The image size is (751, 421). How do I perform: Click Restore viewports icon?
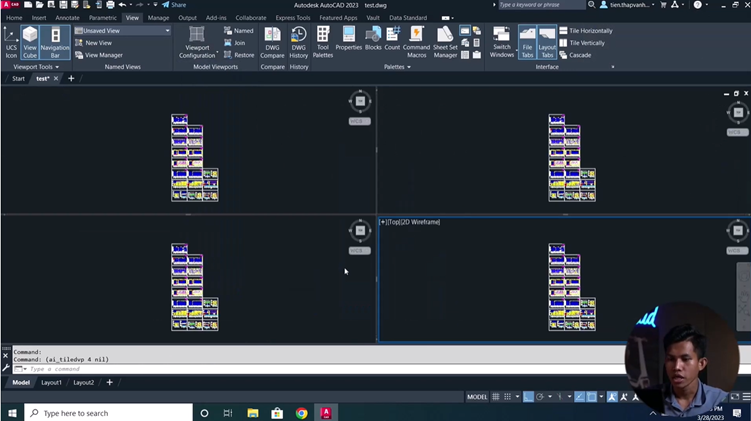pyautogui.click(x=228, y=55)
